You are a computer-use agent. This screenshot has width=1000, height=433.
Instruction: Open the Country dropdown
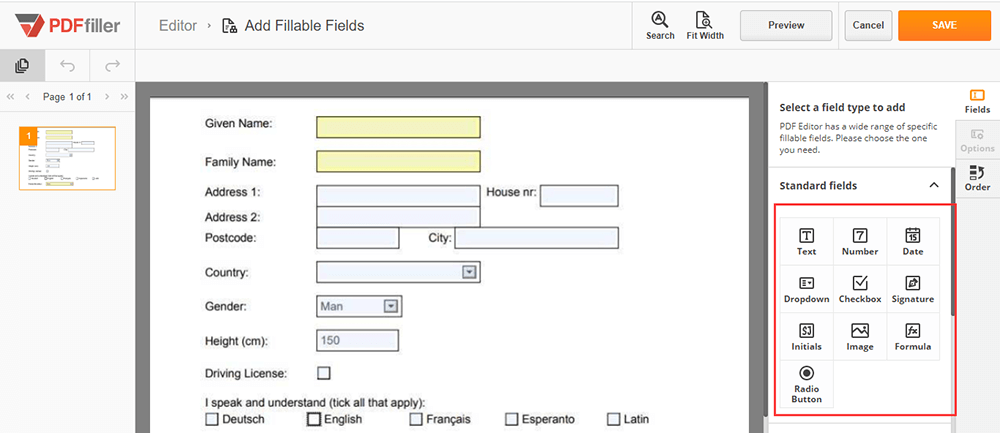click(468, 272)
